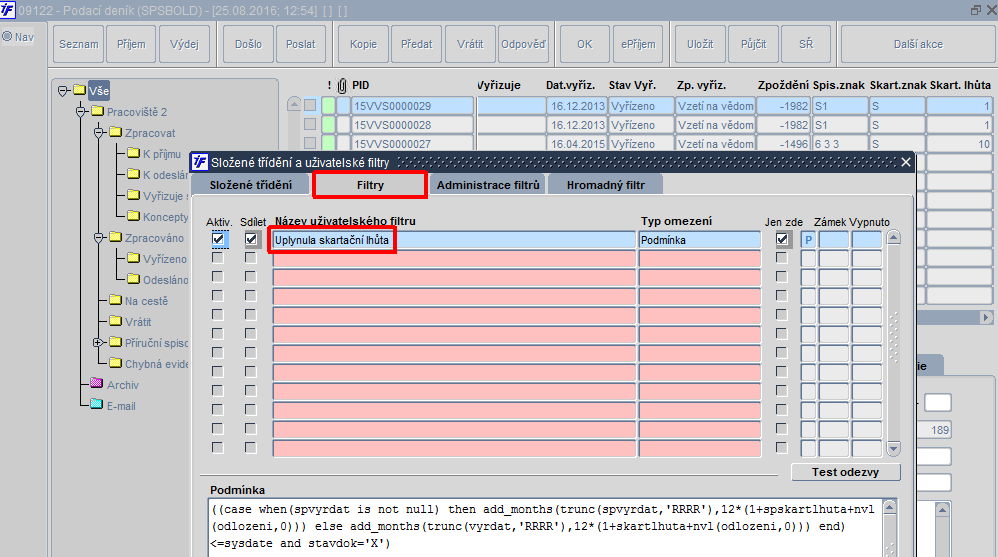Open the Hromadný filtr tab

(x=605, y=185)
